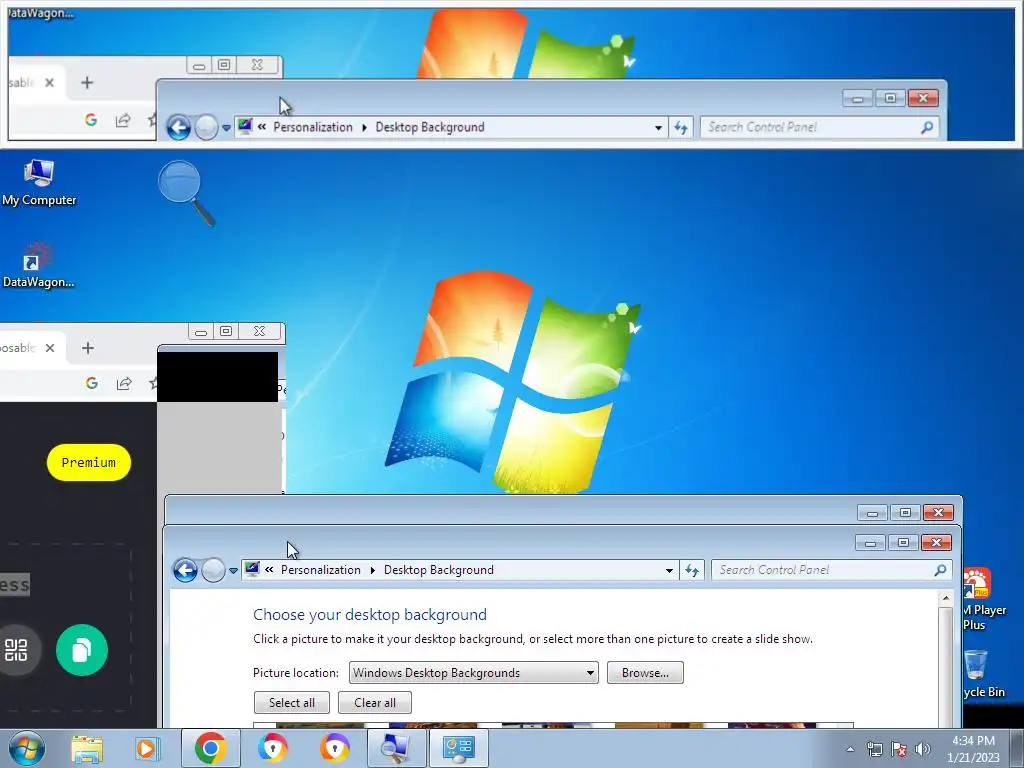Click the Back arrow in front Desktop Background window
This screenshot has width=1024, height=768.
[x=185, y=570]
